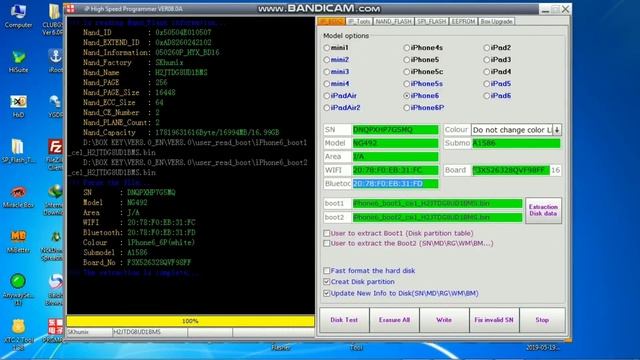The height and width of the screenshot is (360, 640).
Task: Click the yellow 100% progress bar
Action: (190, 321)
